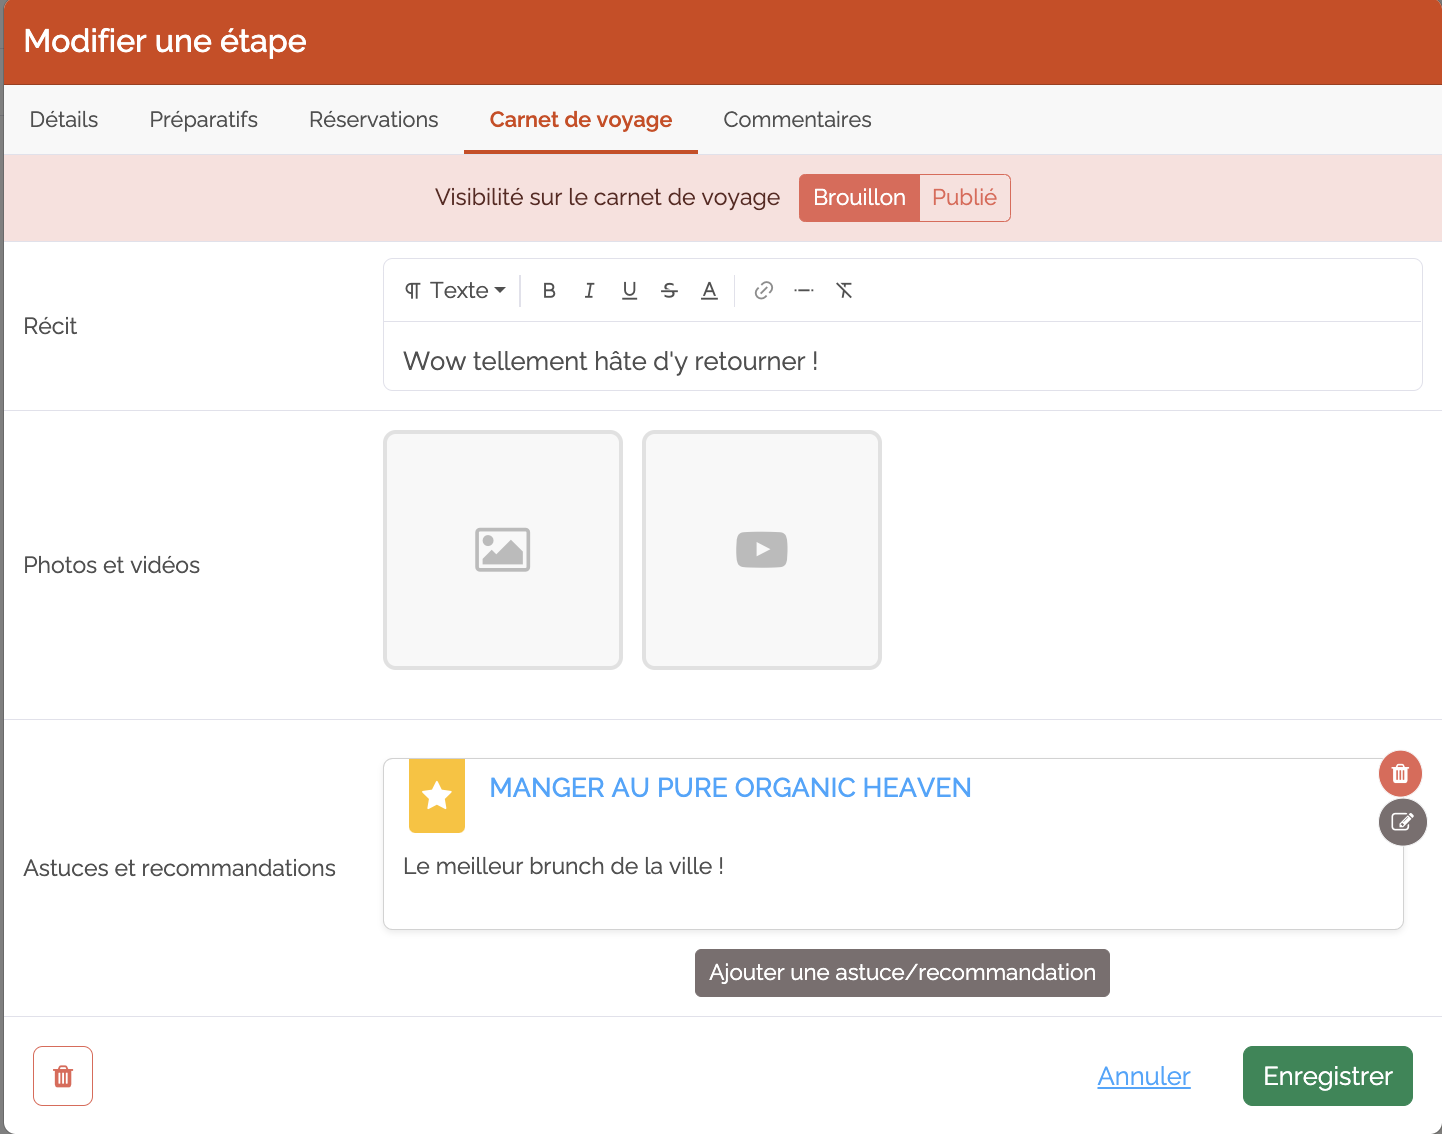Clear text formatting with the crossed T icon

[x=844, y=290]
